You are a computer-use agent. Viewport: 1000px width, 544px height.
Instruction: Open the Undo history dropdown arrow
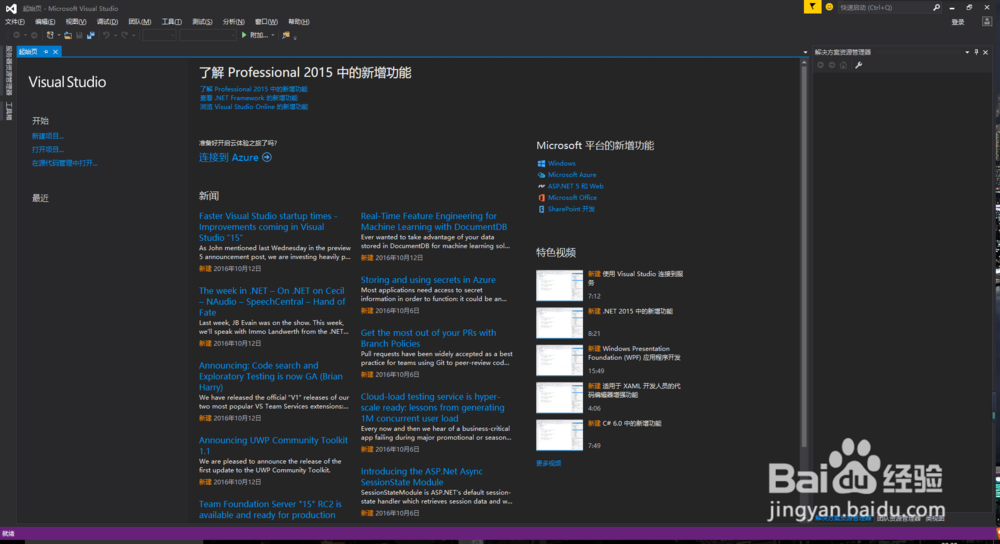point(115,35)
